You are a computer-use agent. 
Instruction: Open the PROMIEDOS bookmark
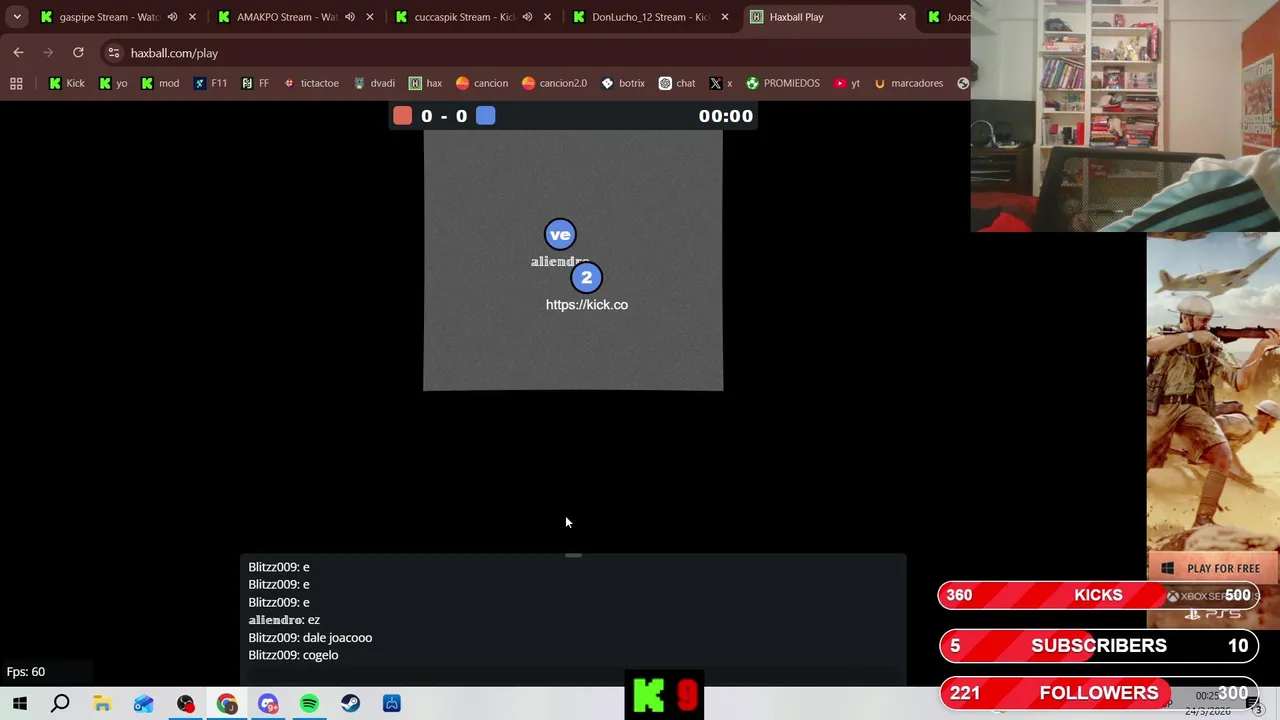point(782,83)
